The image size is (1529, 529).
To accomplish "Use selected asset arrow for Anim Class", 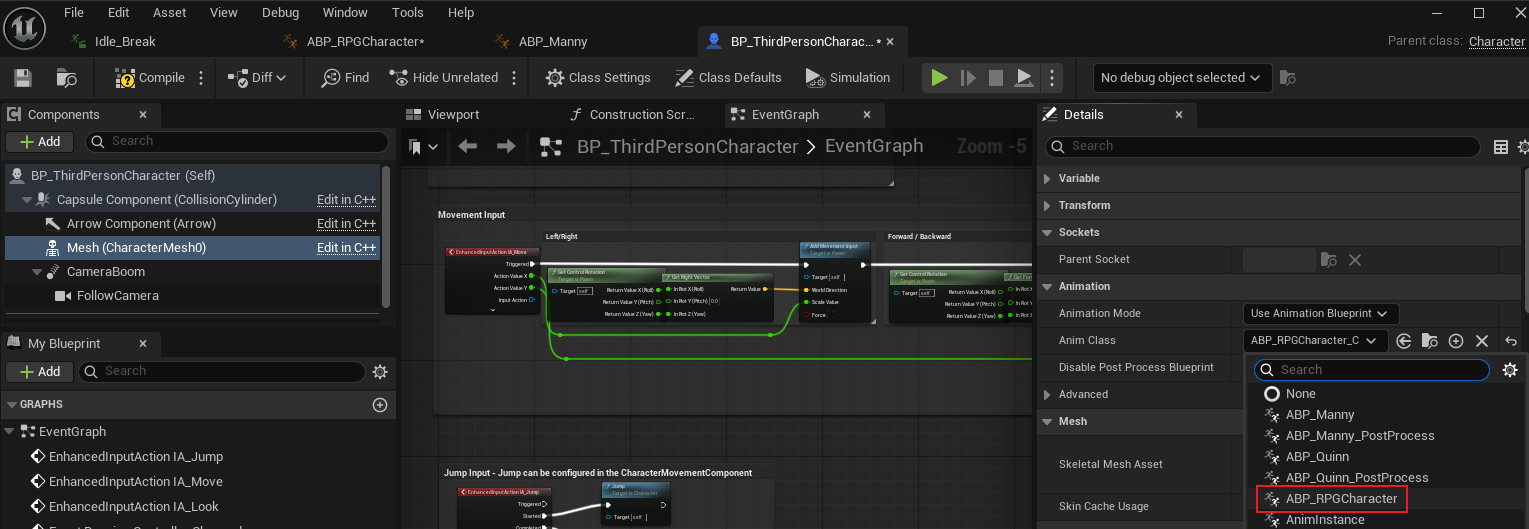I will coord(1404,341).
